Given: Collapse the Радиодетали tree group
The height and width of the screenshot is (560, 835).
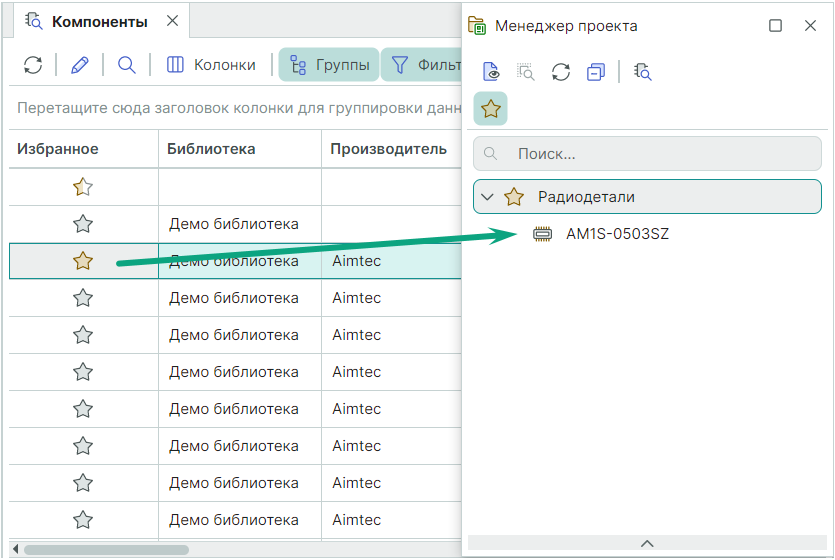Looking at the screenshot, I should pyautogui.click(x=487, y=197).
